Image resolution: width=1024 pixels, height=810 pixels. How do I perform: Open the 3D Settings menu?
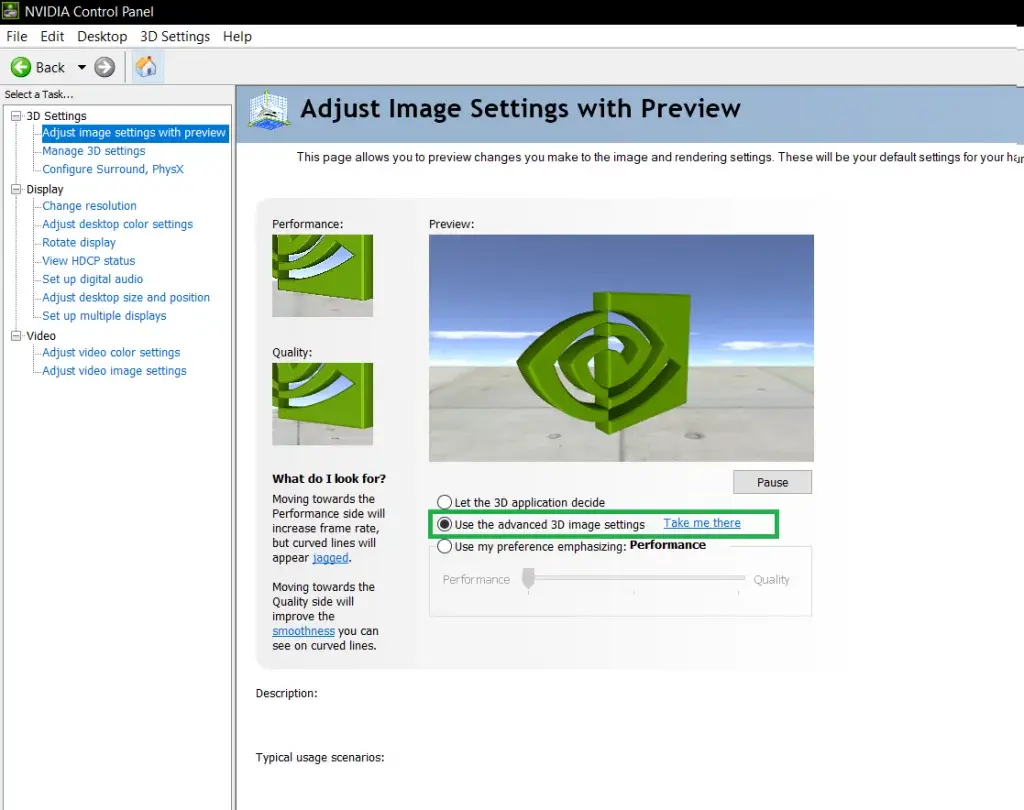(x=175, y=37)
